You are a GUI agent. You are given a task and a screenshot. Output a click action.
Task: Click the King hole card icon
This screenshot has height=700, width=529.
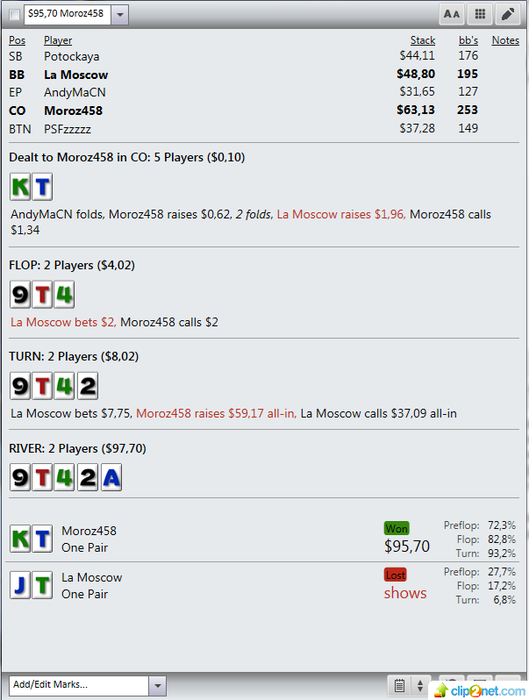21,187
